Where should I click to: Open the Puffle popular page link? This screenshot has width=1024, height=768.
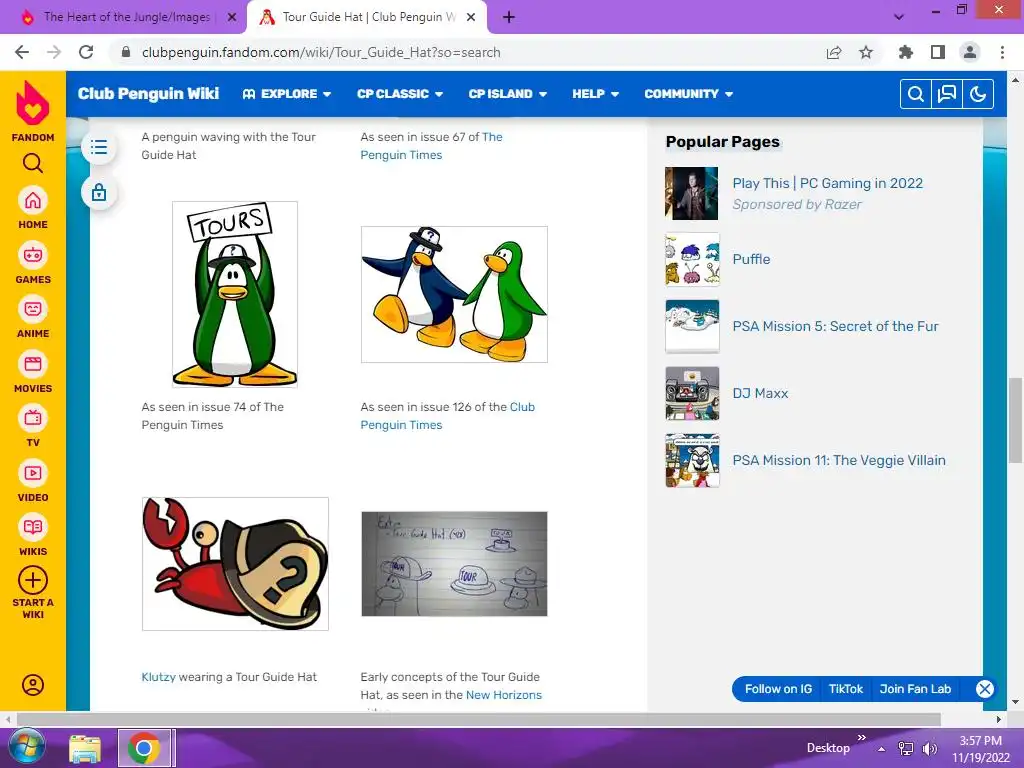751,259
